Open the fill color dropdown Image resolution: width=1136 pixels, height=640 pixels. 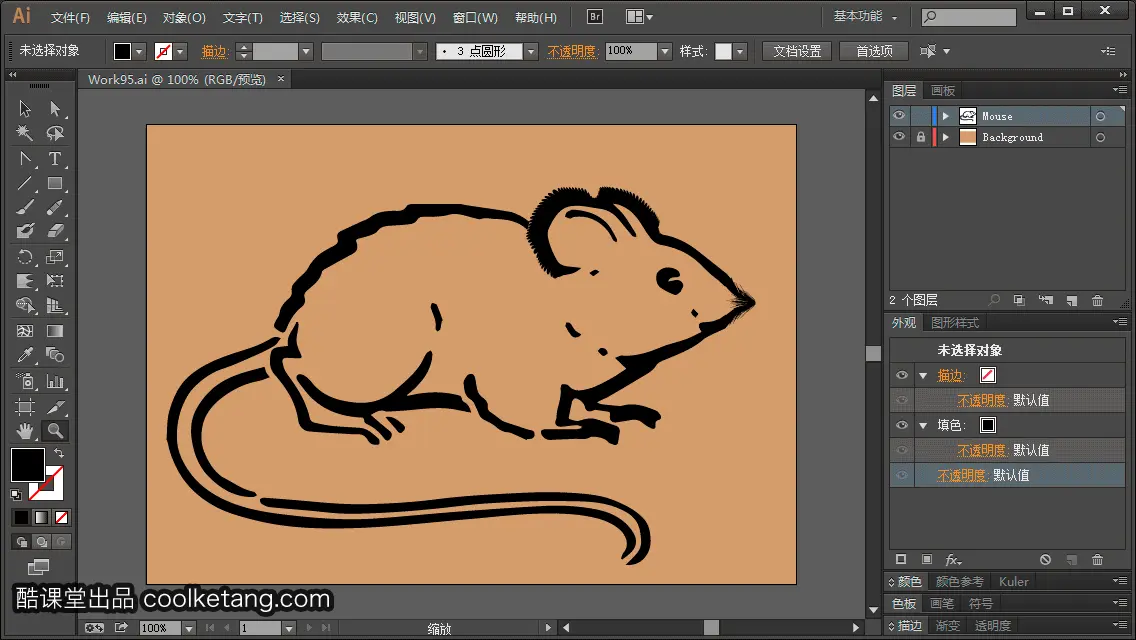[139, 51]
